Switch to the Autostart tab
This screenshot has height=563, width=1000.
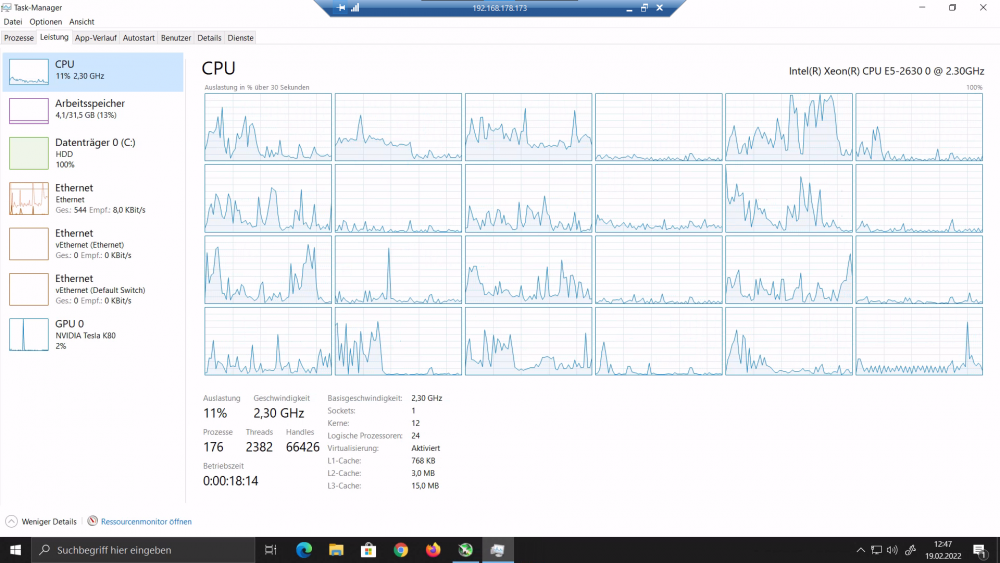point(138,38)
